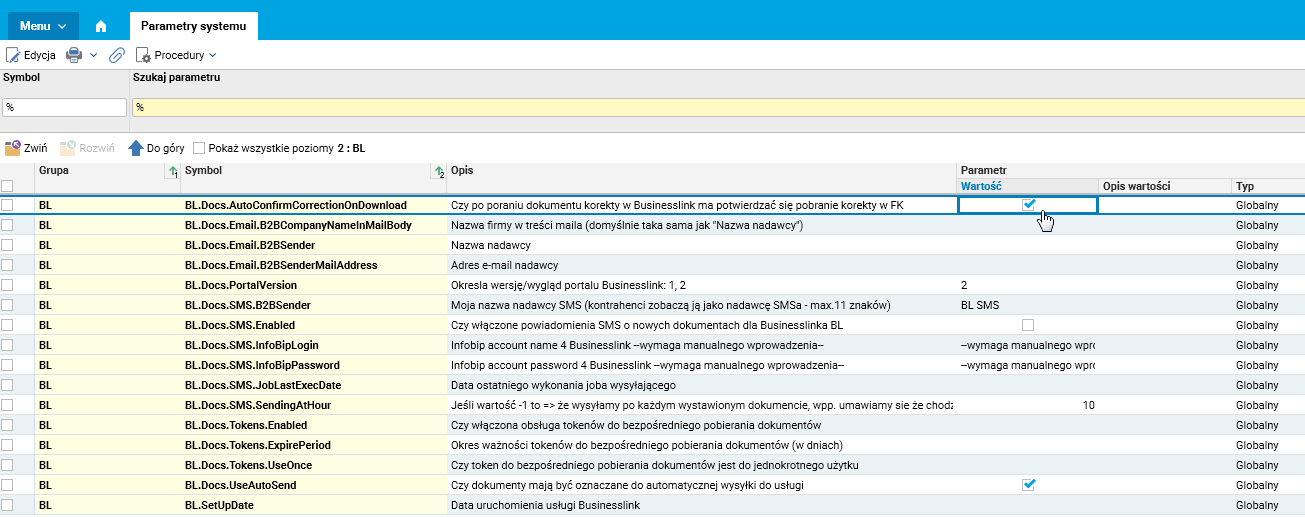Uncheck the BL.Docs.UseAutoSend value checkbox
Screen dimensions: 1305x517
pos(1027,485)
